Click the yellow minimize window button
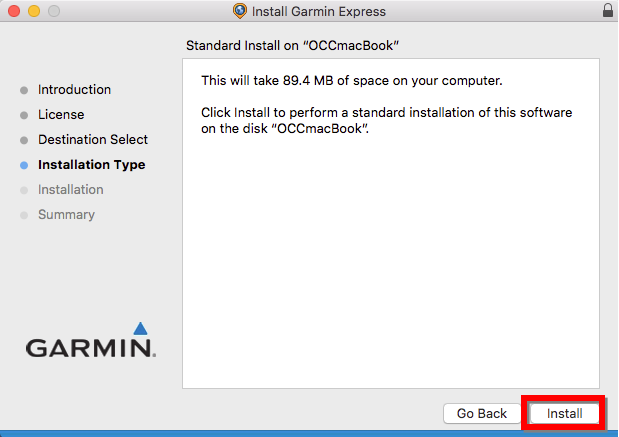This screenshot has width=619, height=437. coord(33,12)
